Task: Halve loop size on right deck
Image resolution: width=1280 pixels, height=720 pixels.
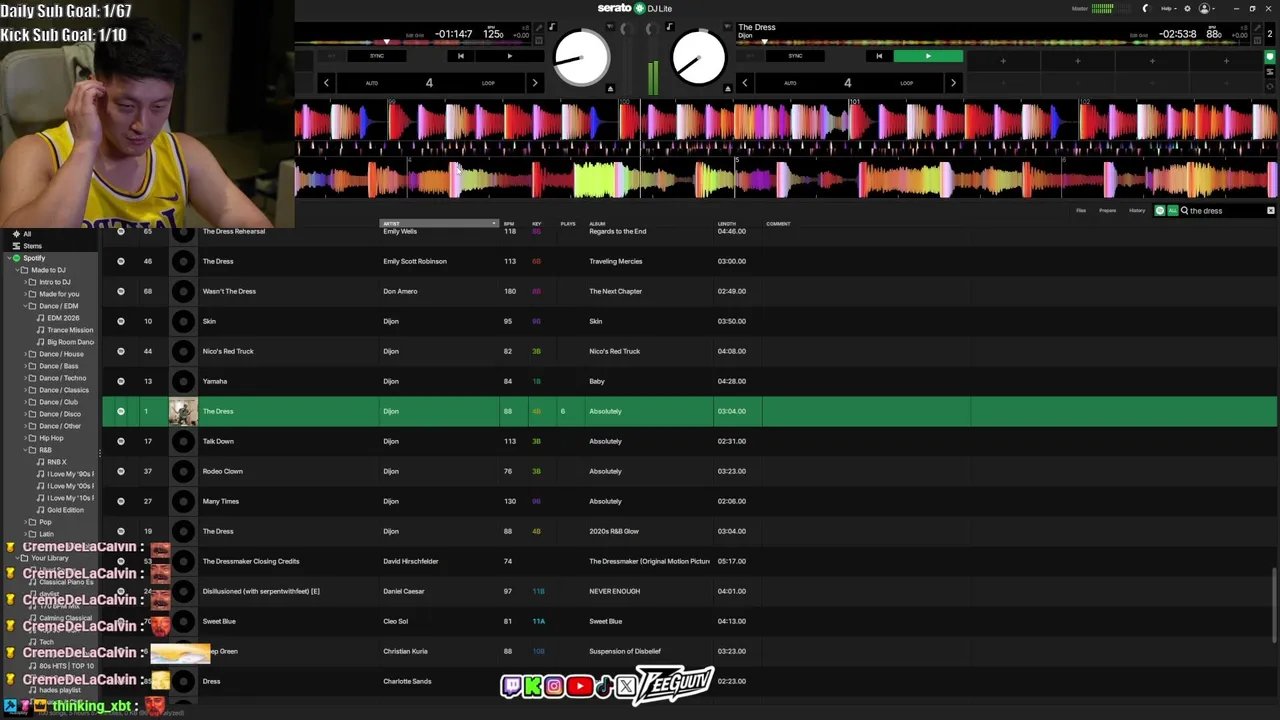Action: pos(744,83)
